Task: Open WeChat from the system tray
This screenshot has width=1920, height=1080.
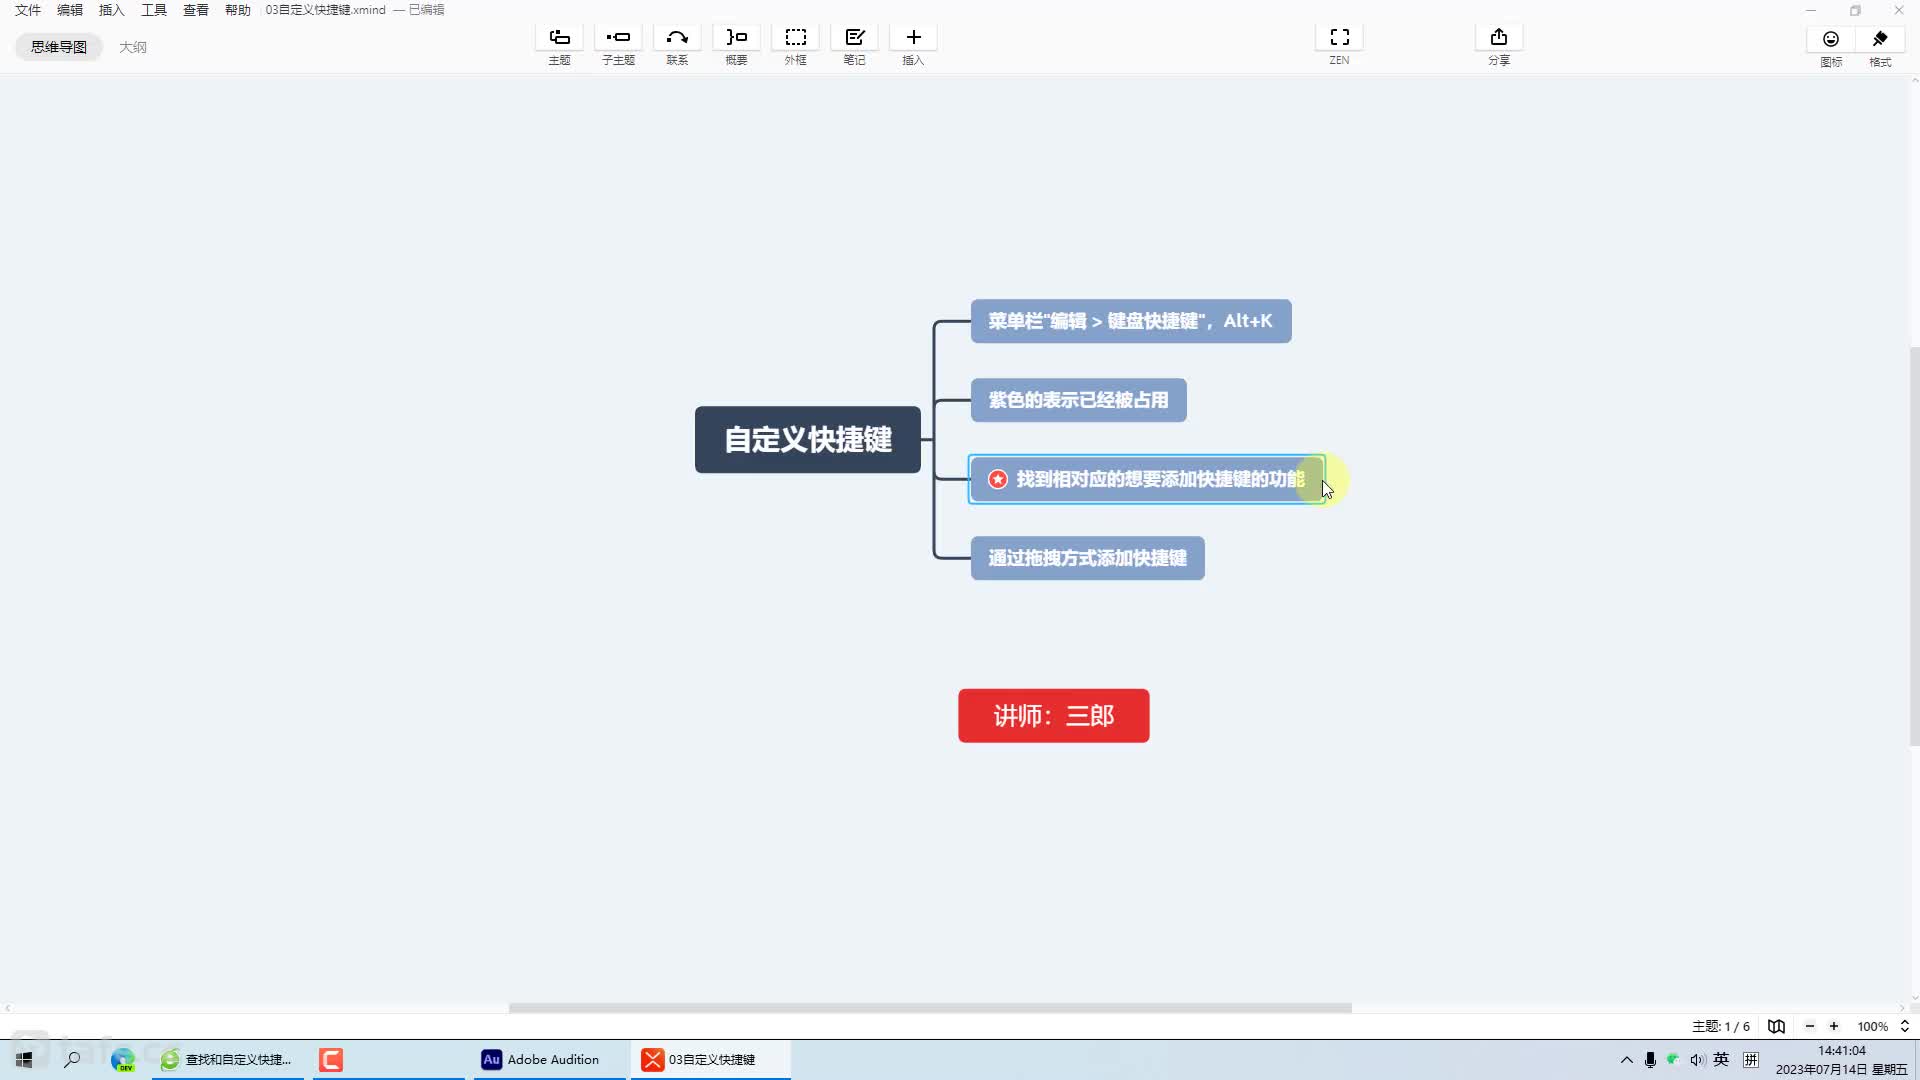Action: [x=1673, y=1059]
